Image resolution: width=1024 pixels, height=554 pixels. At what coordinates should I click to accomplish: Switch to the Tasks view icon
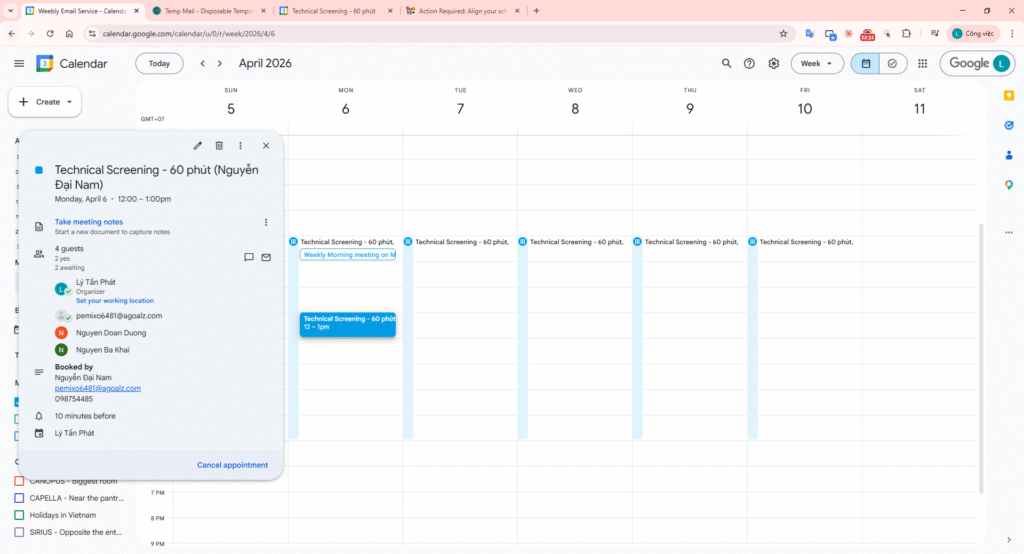click(891, 63)
